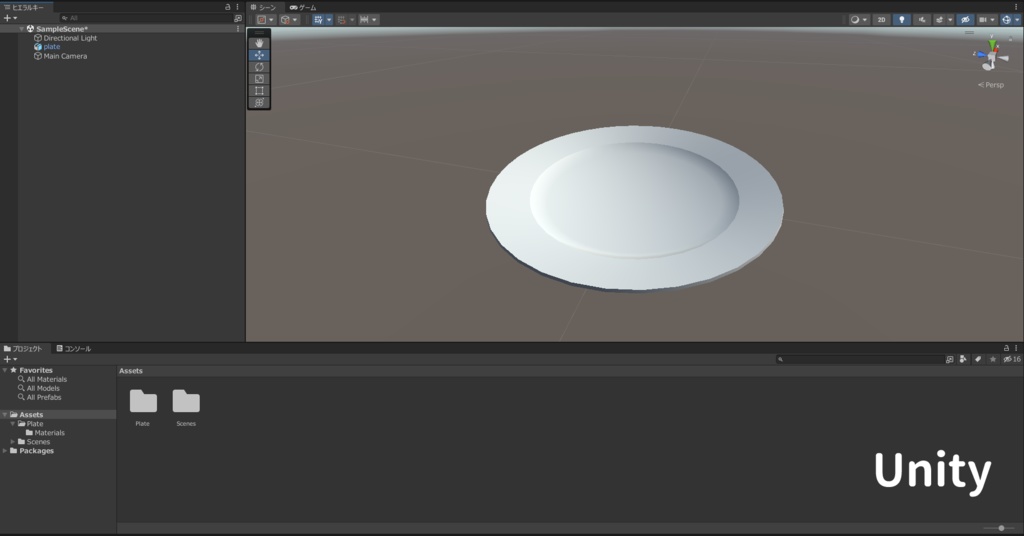Screen dimensions: 1024x536
Task: Open the コンソール (Console) tab
Action: [73, 349]
